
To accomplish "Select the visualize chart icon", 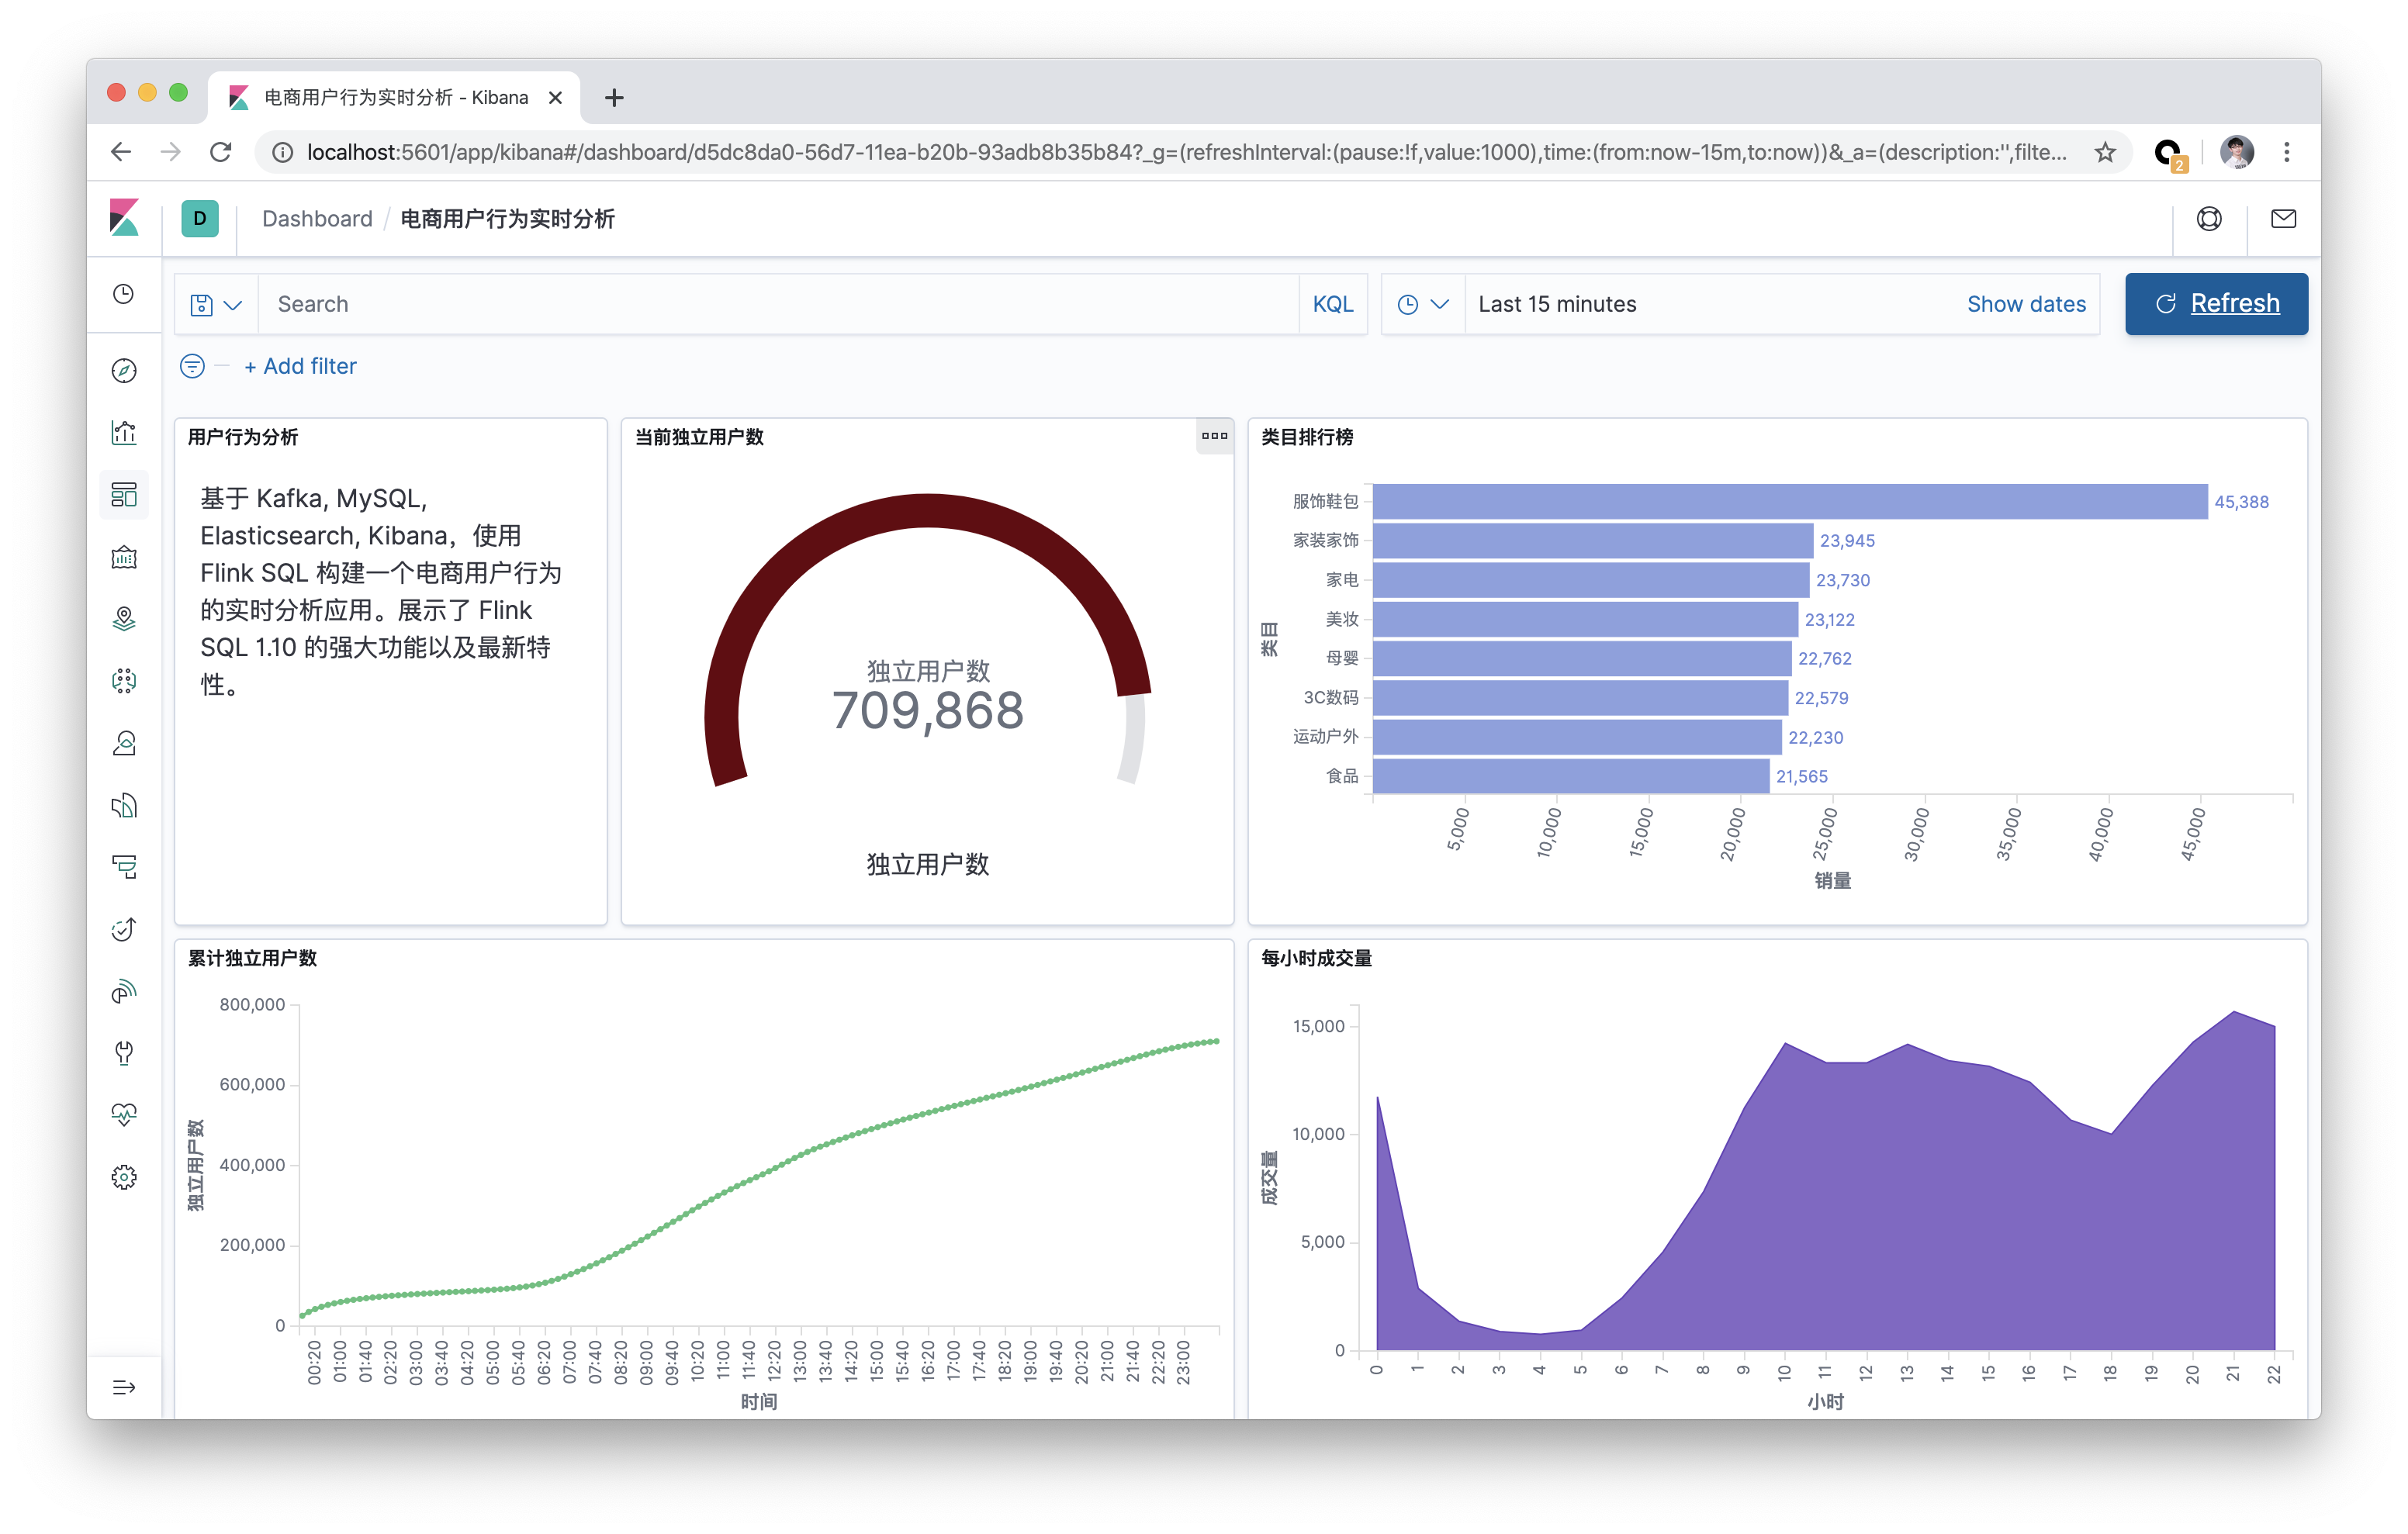I will tap(126, 432).
